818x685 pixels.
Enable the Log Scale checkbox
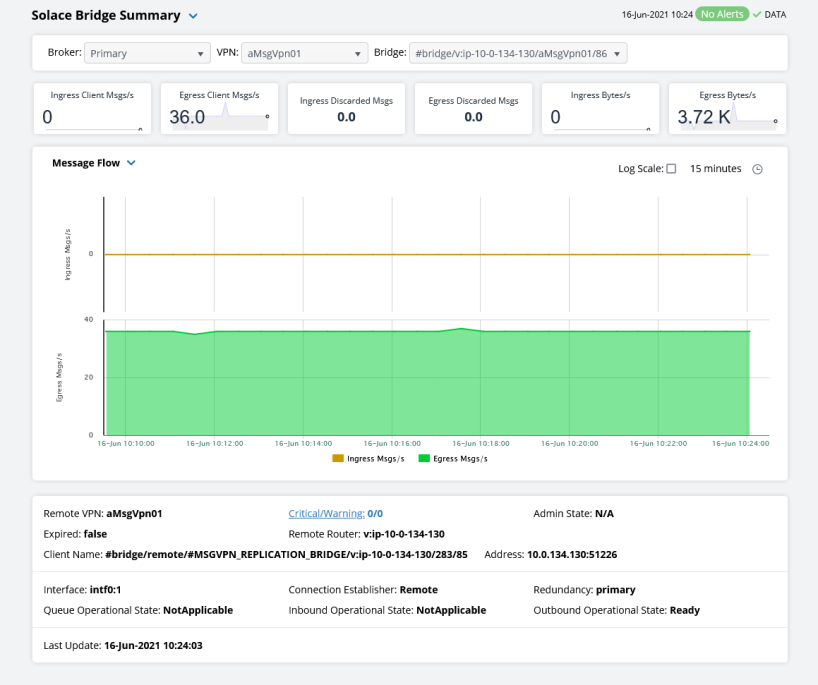671,169
